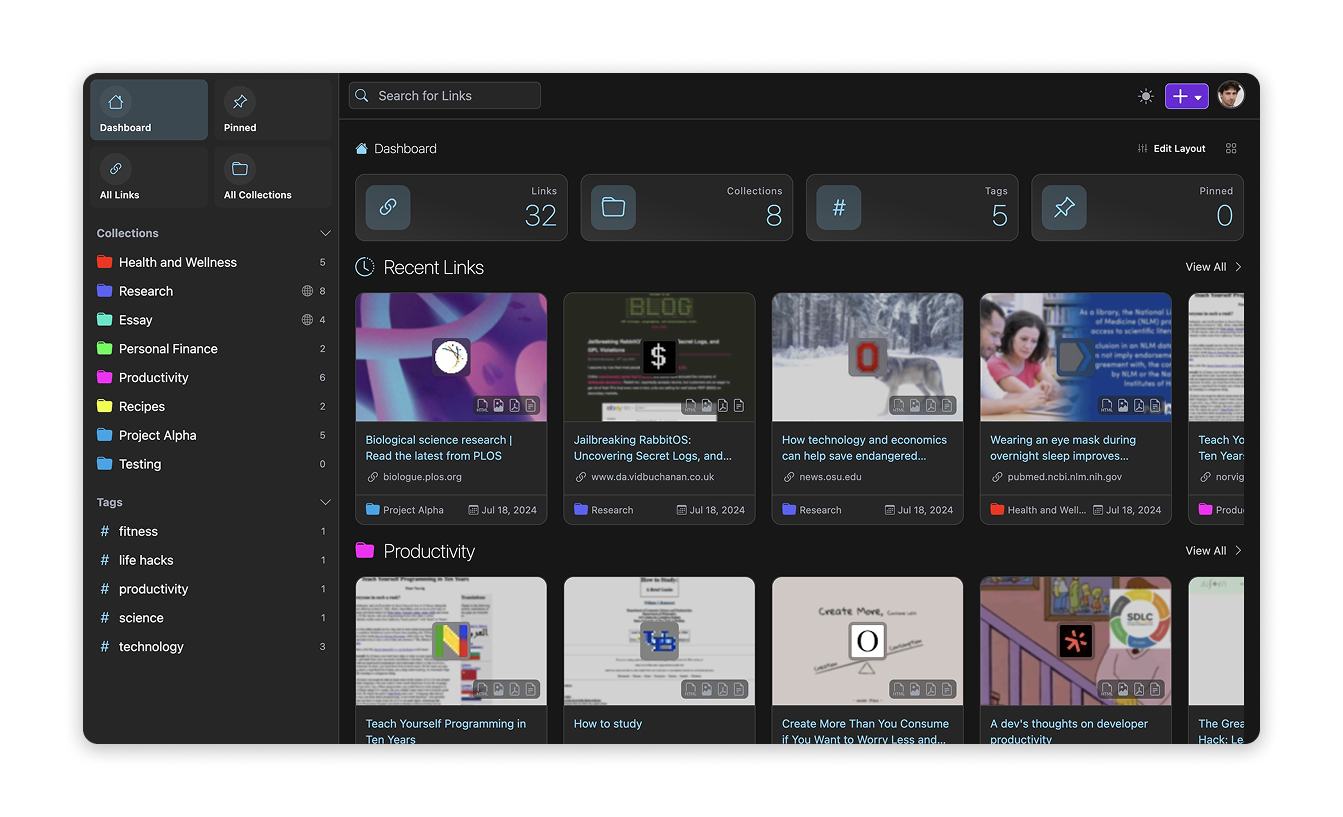Click the 'O' favicon on Create More card
The image size is (1343, 817).
(867, 641)
